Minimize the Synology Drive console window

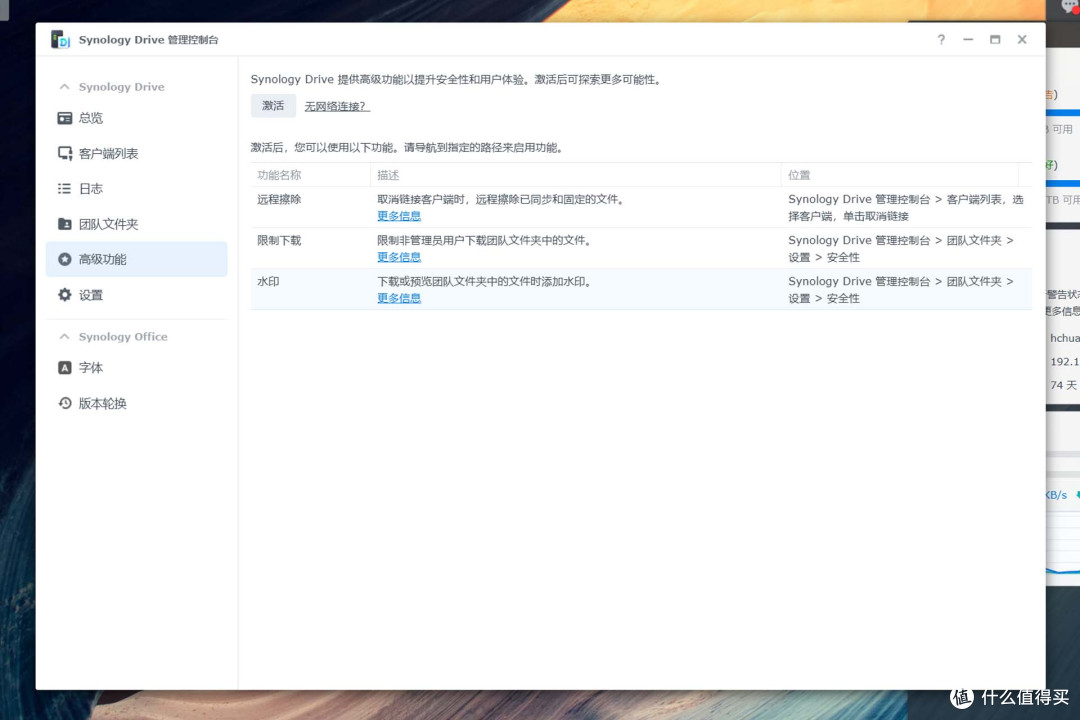point(968,39)
